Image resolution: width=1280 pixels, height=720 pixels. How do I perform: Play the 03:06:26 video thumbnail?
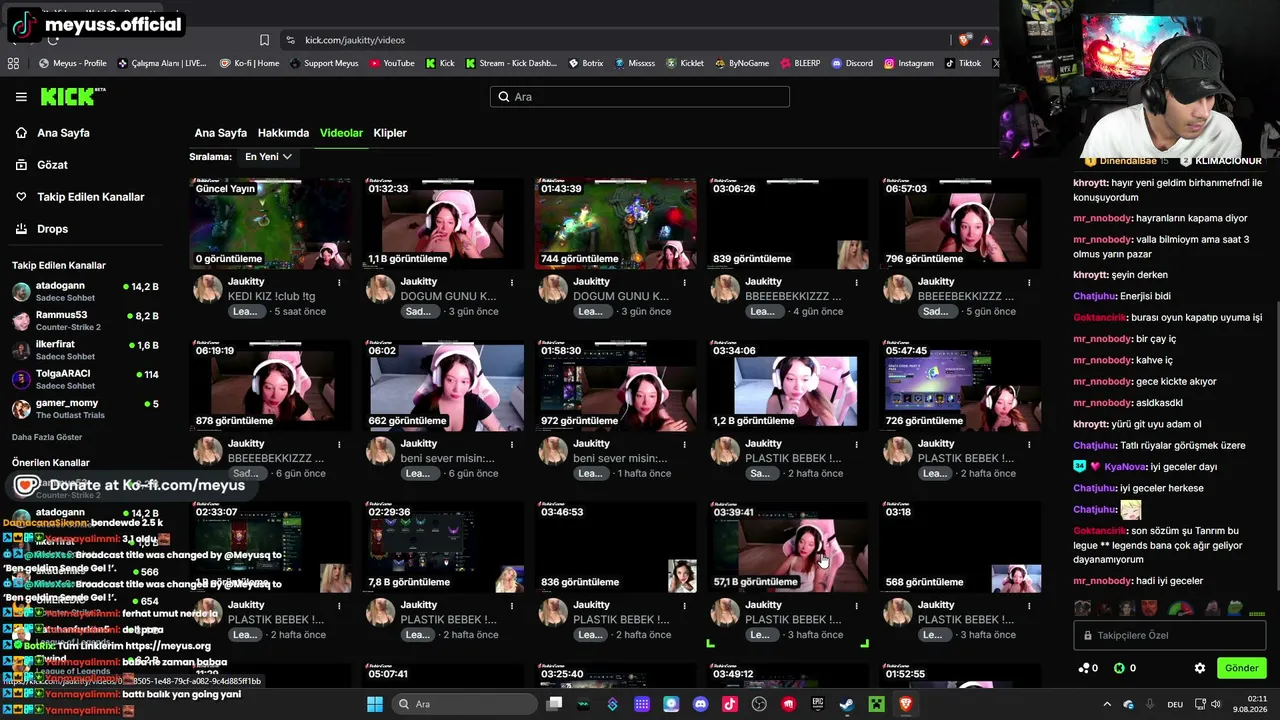pyautogui.click(x=788, y=223)
